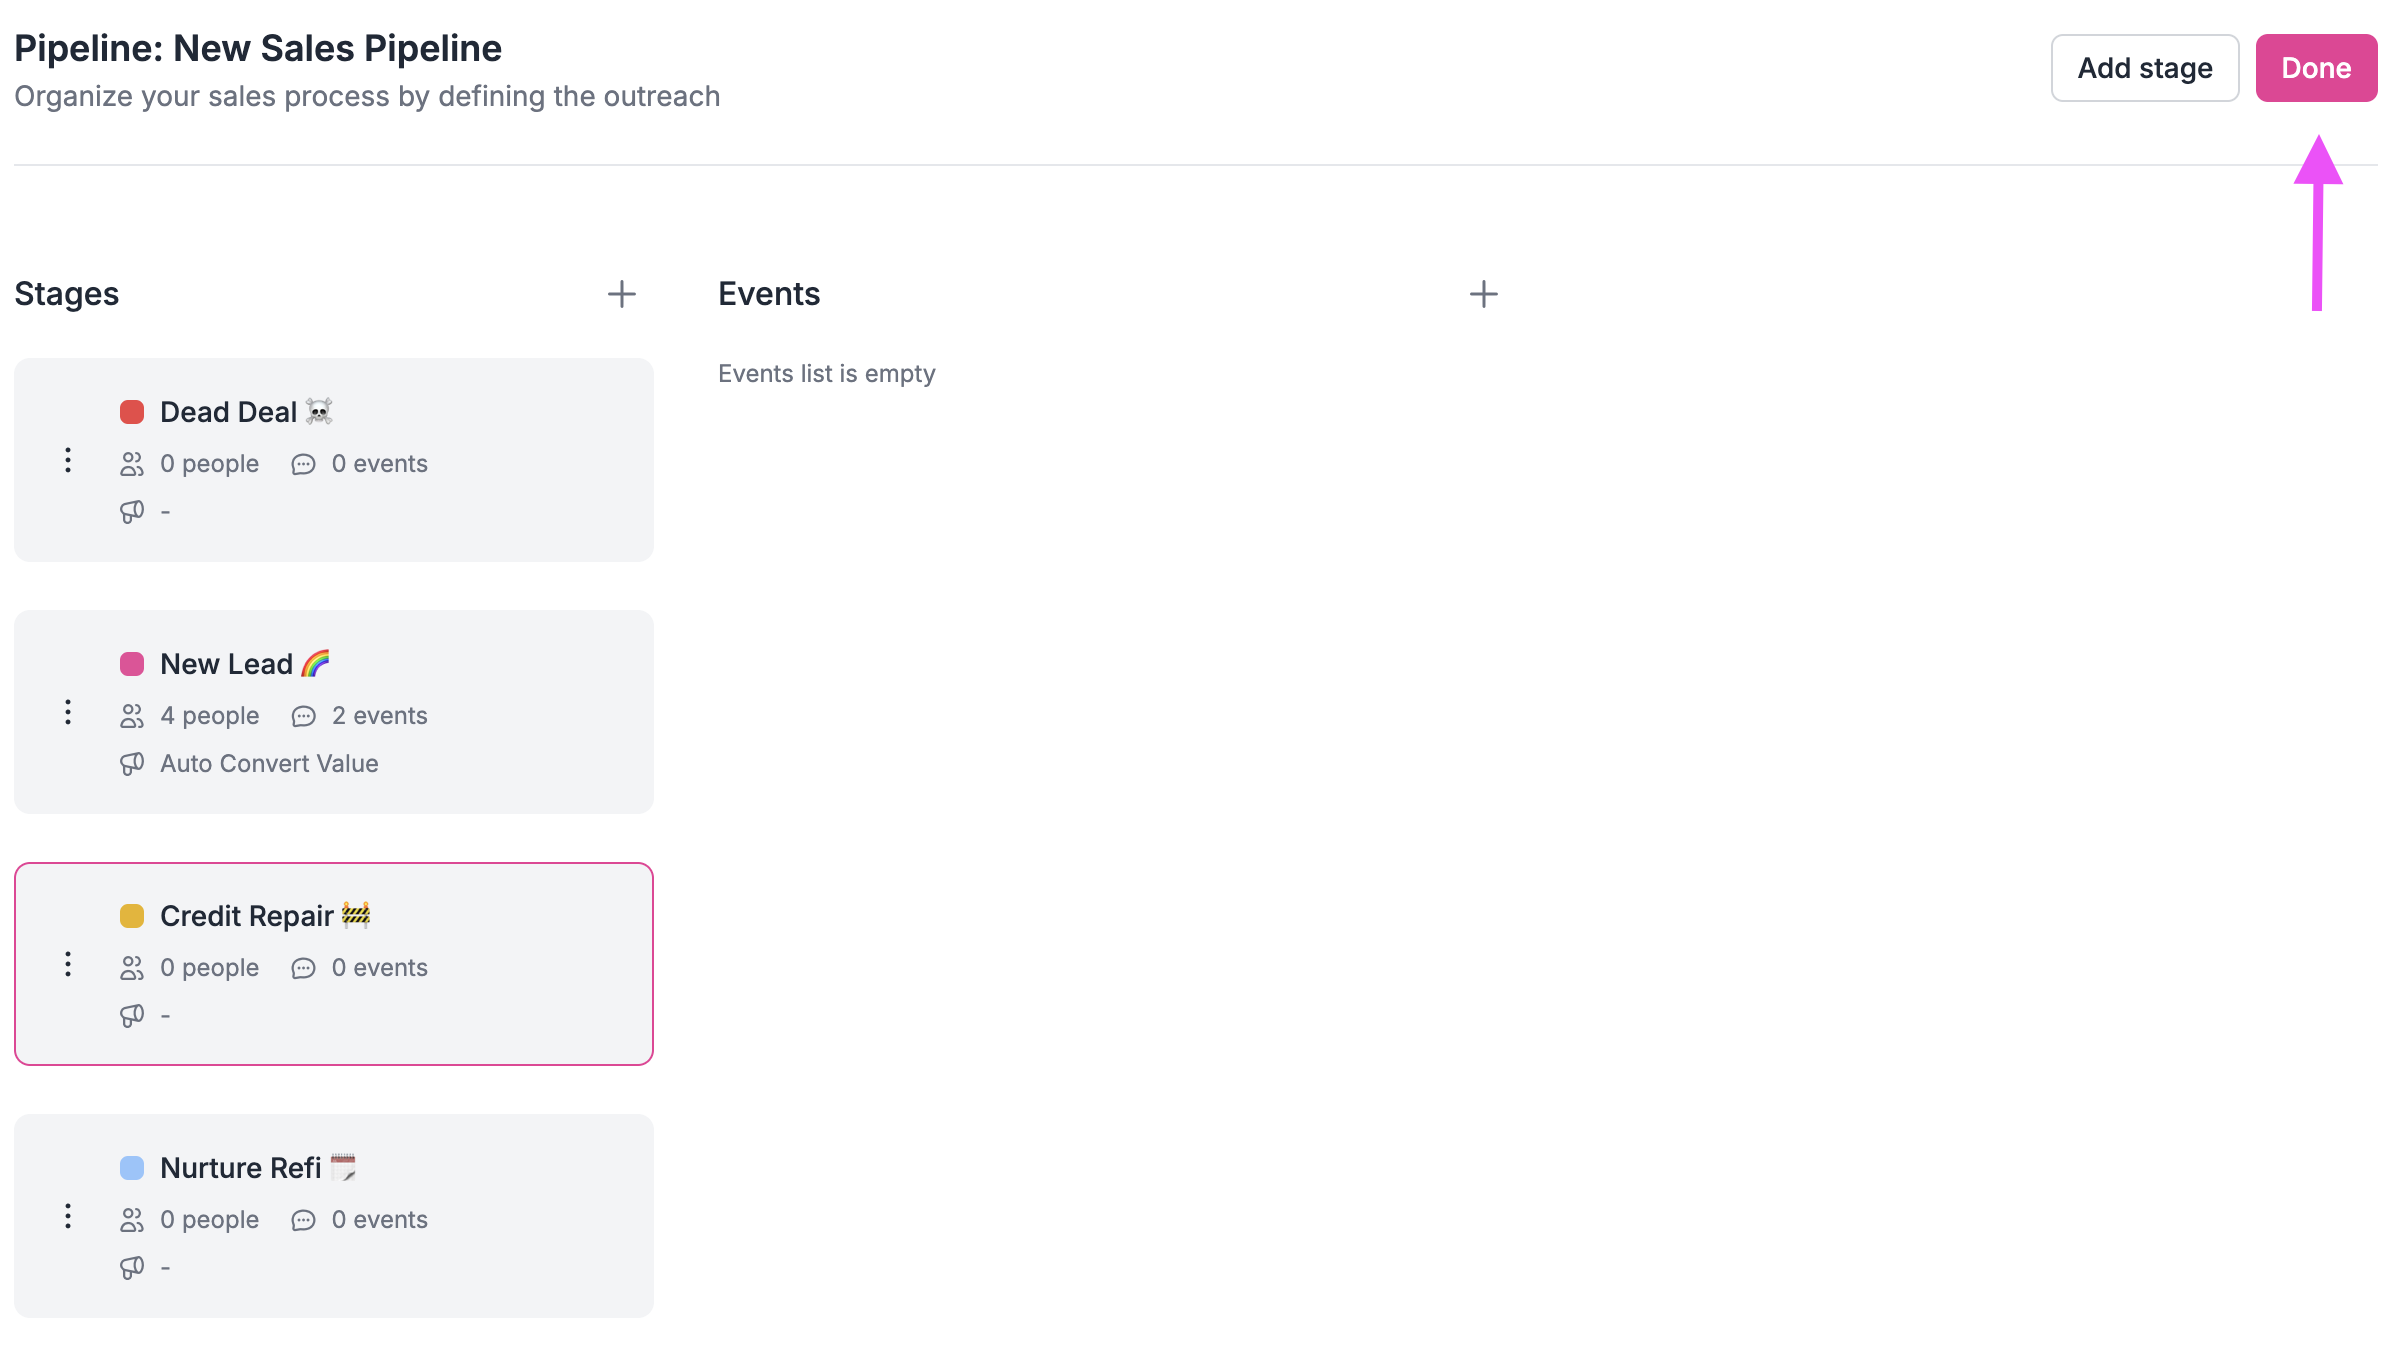This screenshot has width=2398, height=1356.
Task: Click the events chat icon on Nurture Refi stage
Action: coord(303,1219)
